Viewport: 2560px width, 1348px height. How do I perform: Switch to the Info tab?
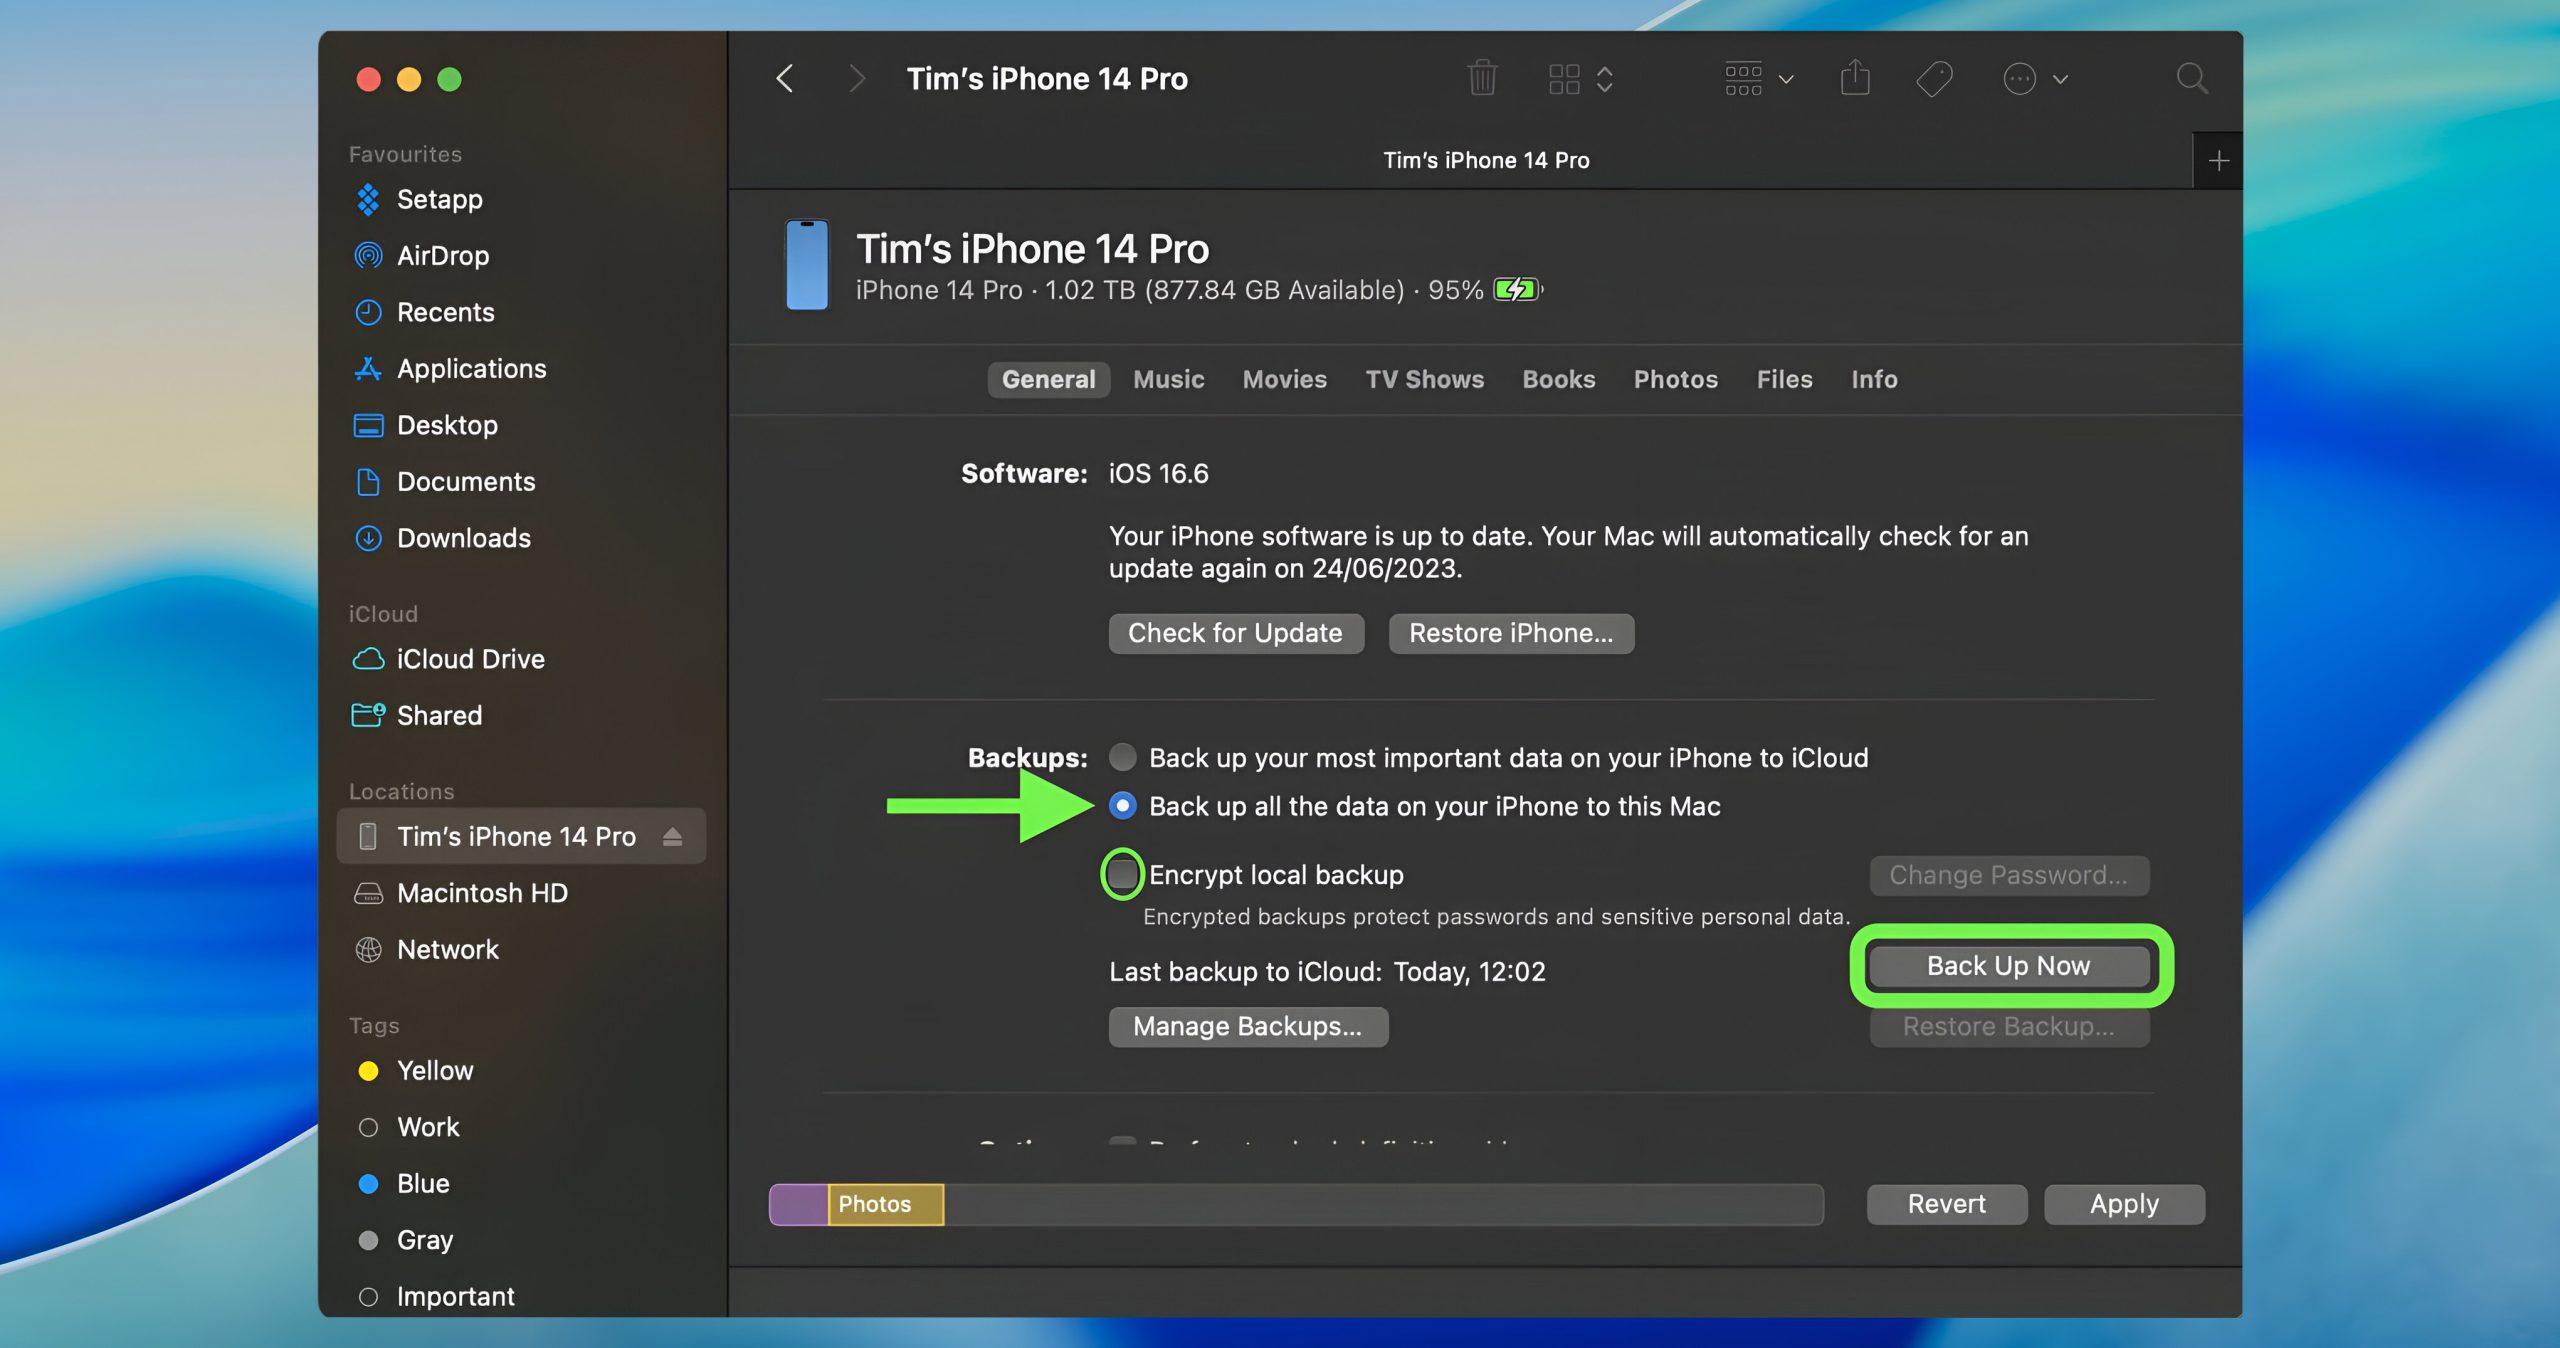coord(1873,379)
